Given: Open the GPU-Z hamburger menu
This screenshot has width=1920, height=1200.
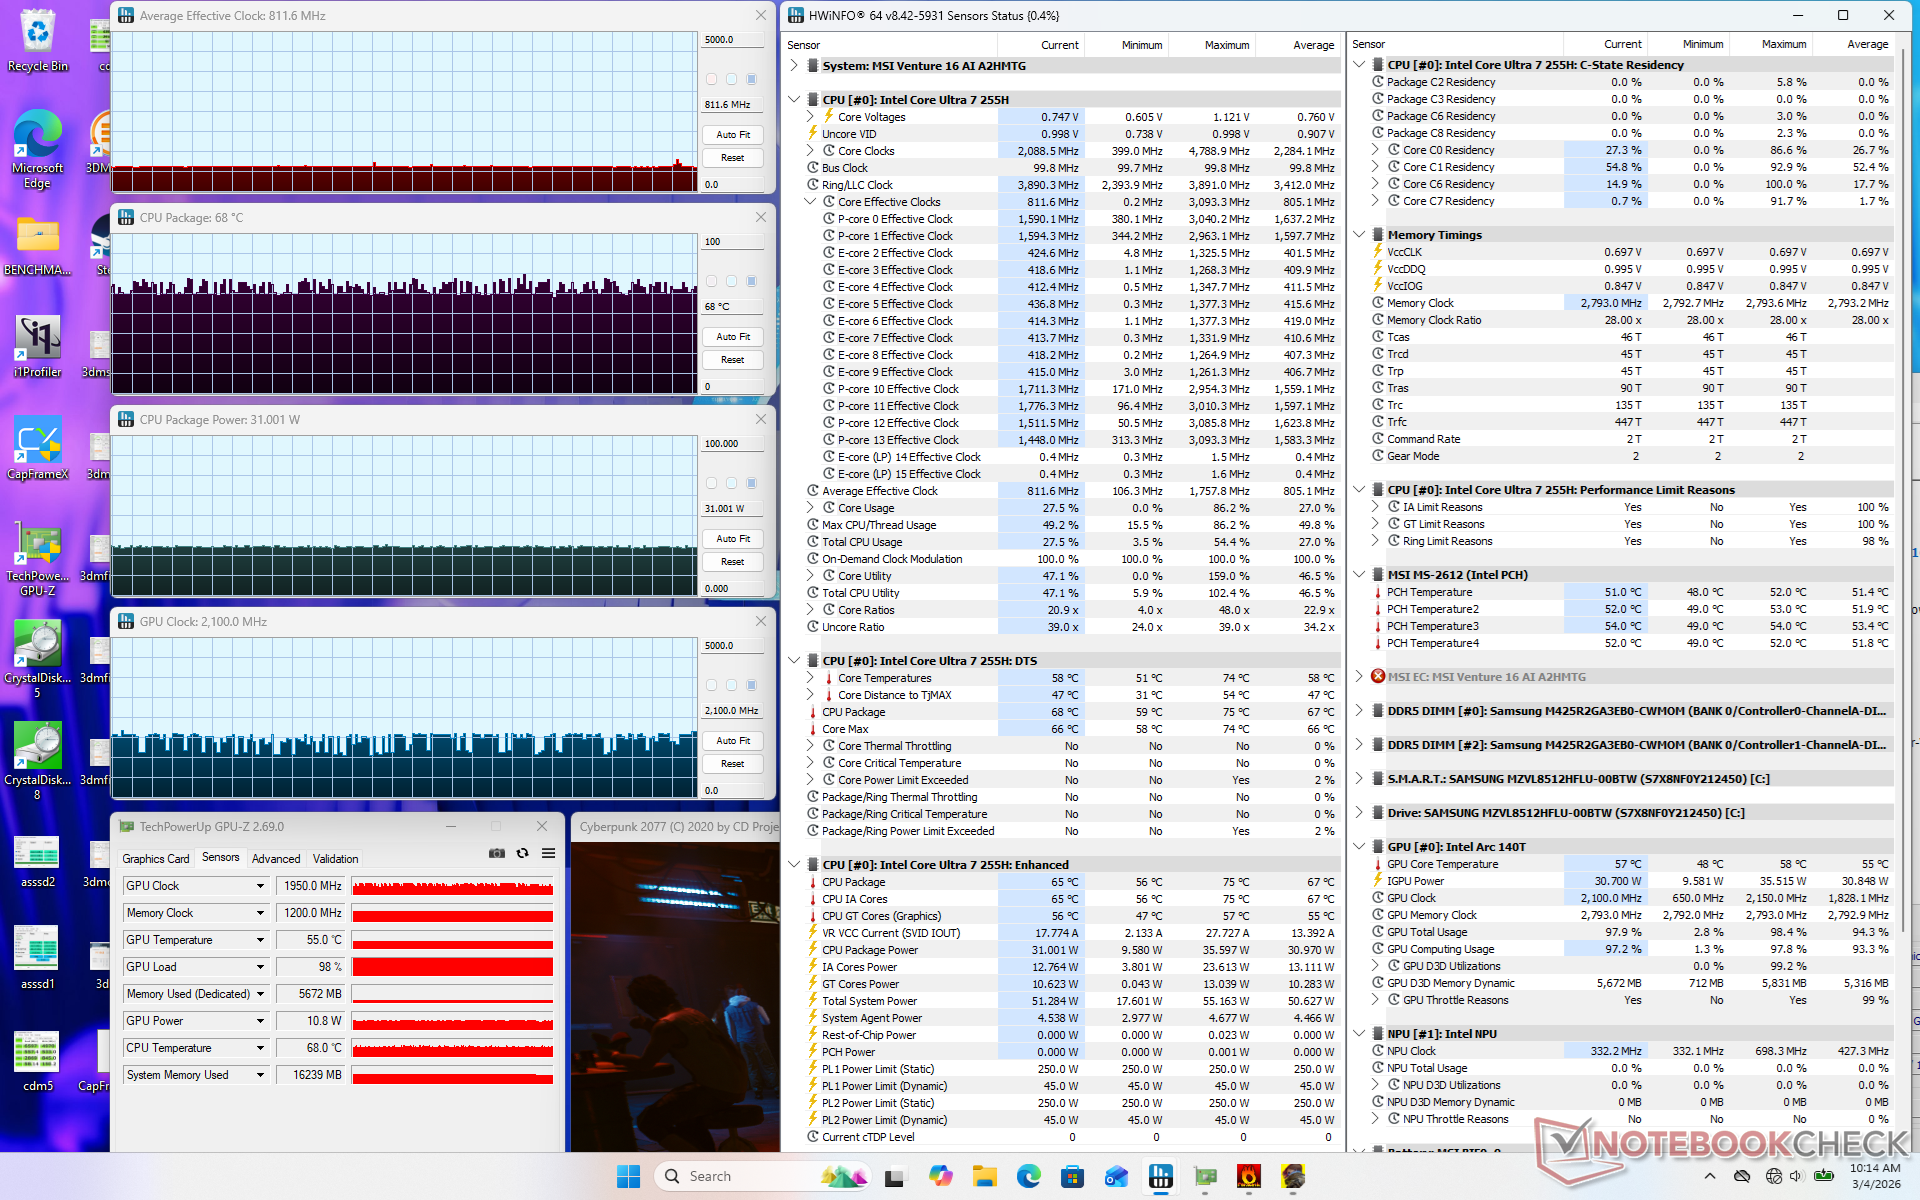Looking at the screenshot, I should pyautogui.click(x=548, y=853).
